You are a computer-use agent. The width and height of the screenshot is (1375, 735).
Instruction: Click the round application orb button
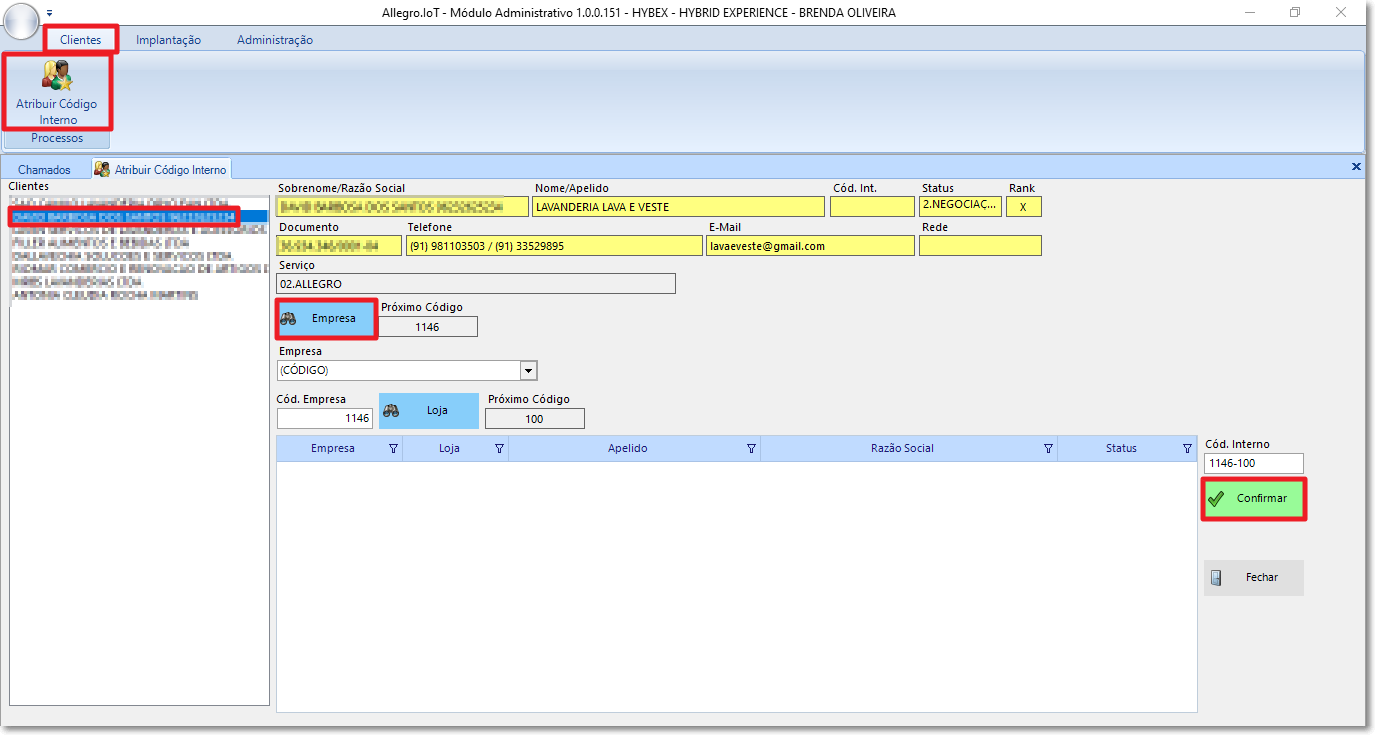(x=20, y=19)
